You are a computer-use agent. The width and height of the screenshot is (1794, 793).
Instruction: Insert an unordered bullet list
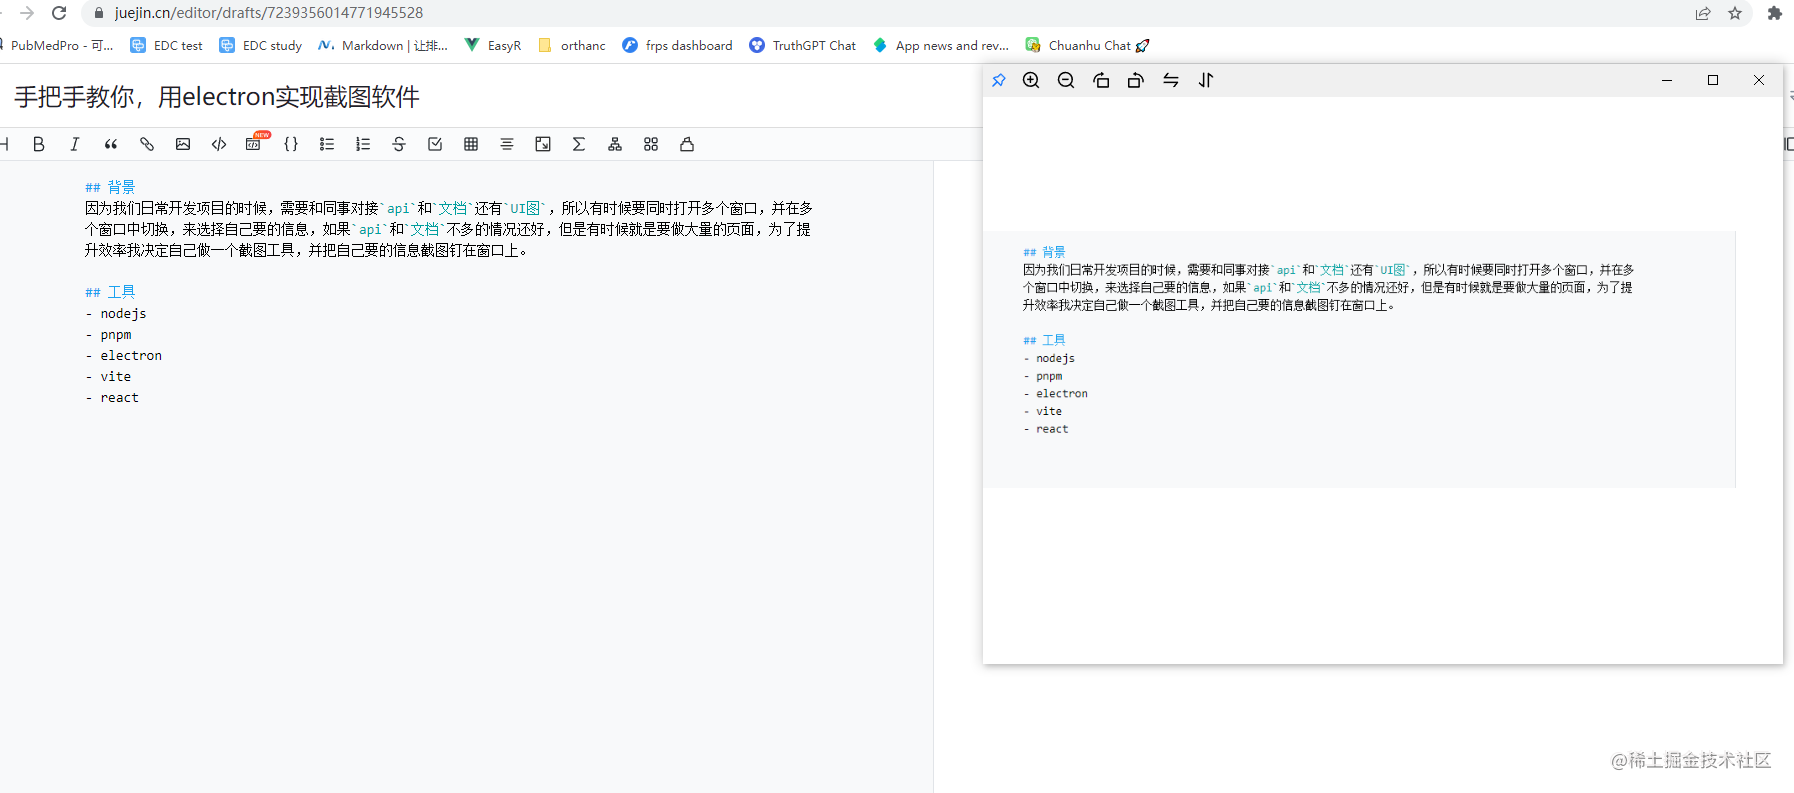click(327, 144)
